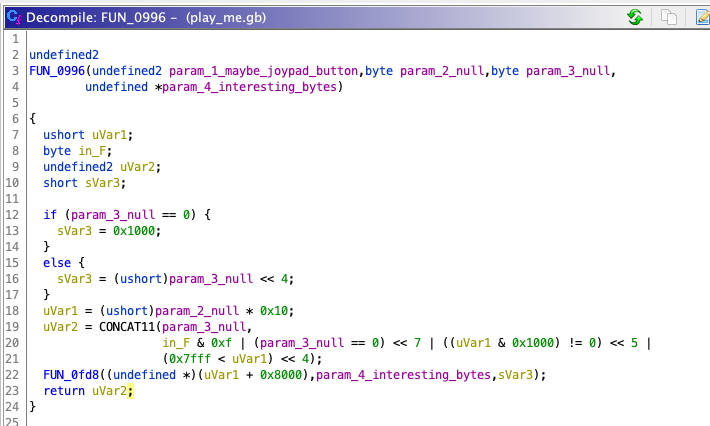Click sVar3 in the short declaration
The image size is (710, 426).
(103, 183)
